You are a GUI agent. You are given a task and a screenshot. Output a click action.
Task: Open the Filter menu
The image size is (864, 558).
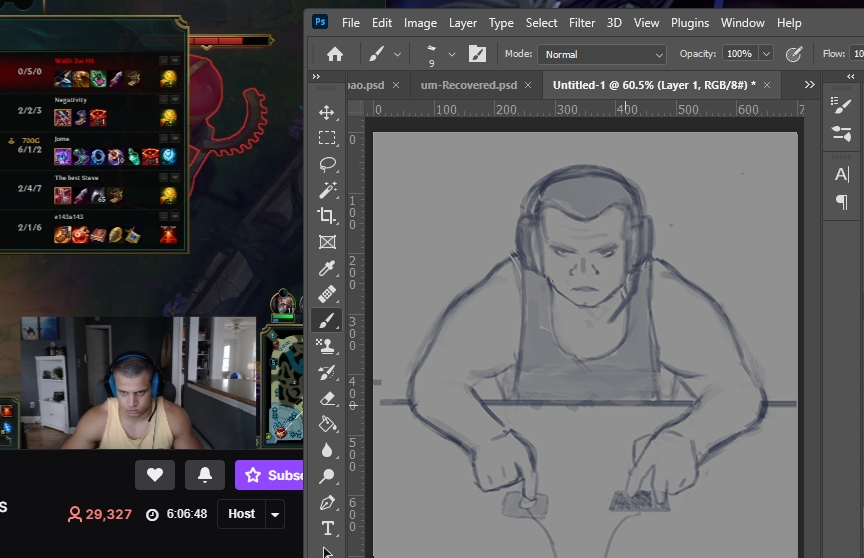(582, 23)
